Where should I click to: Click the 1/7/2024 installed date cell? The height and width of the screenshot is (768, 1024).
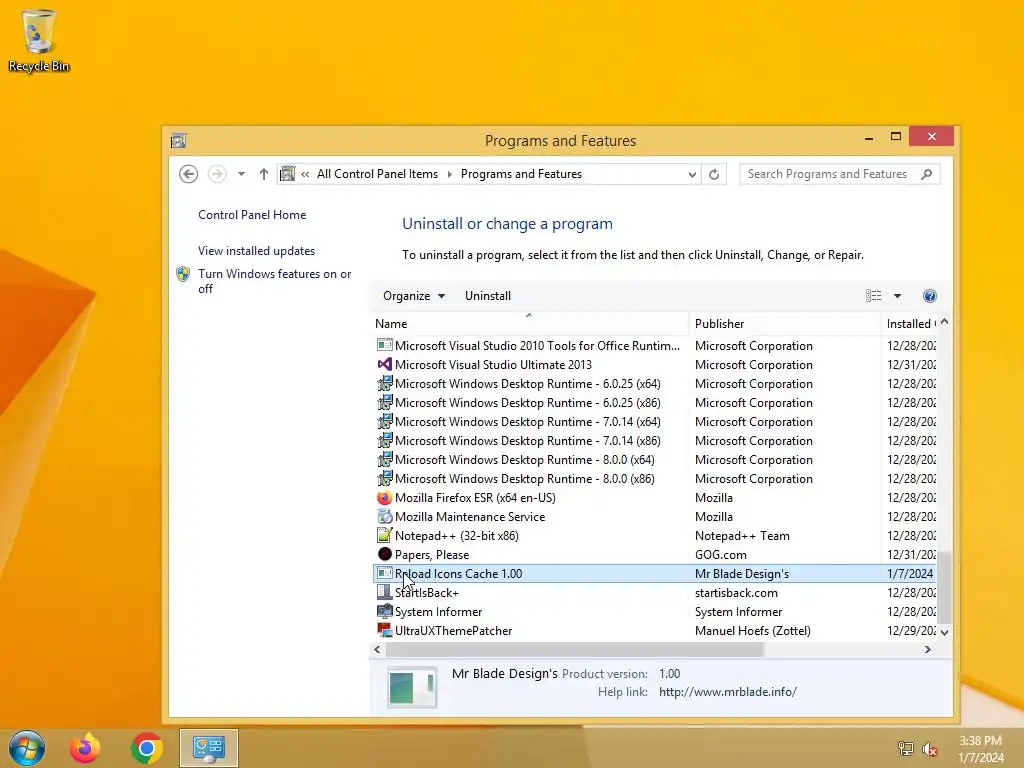(x=910, y=573)
